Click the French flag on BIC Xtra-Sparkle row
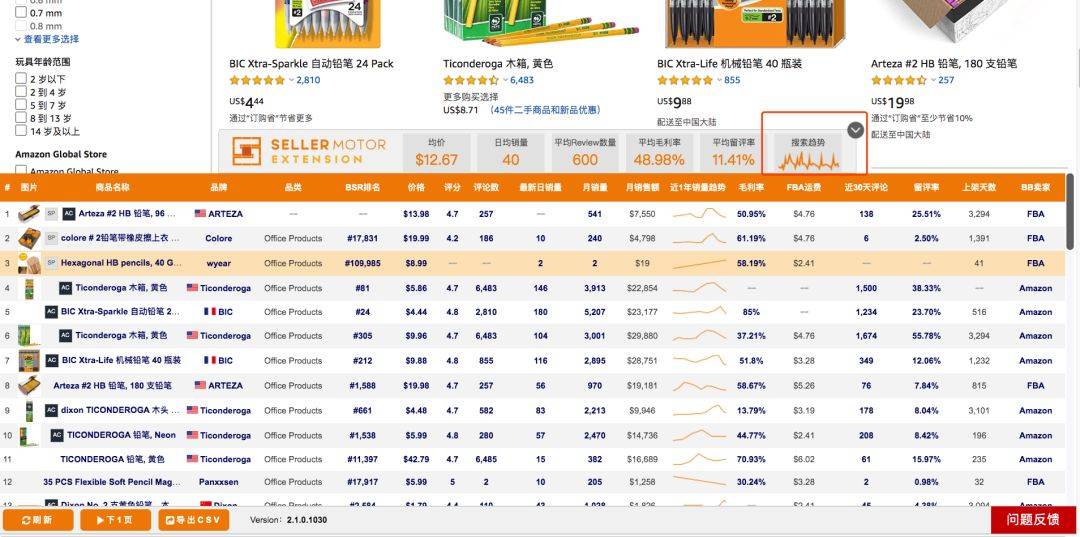 pos(210,312)
